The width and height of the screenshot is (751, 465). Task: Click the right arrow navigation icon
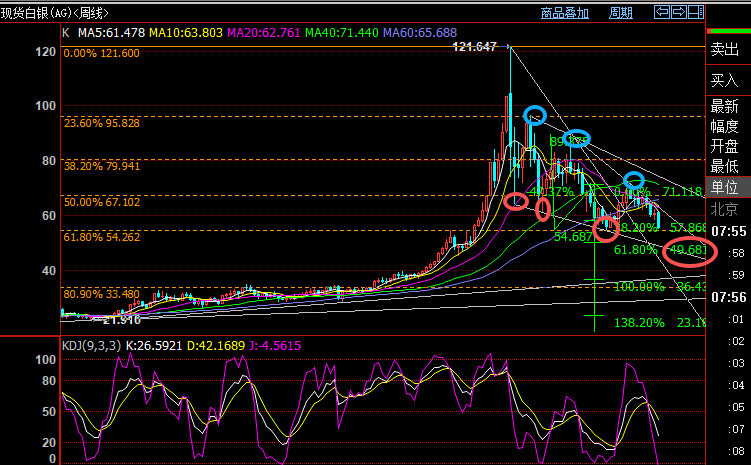(679, 12)
